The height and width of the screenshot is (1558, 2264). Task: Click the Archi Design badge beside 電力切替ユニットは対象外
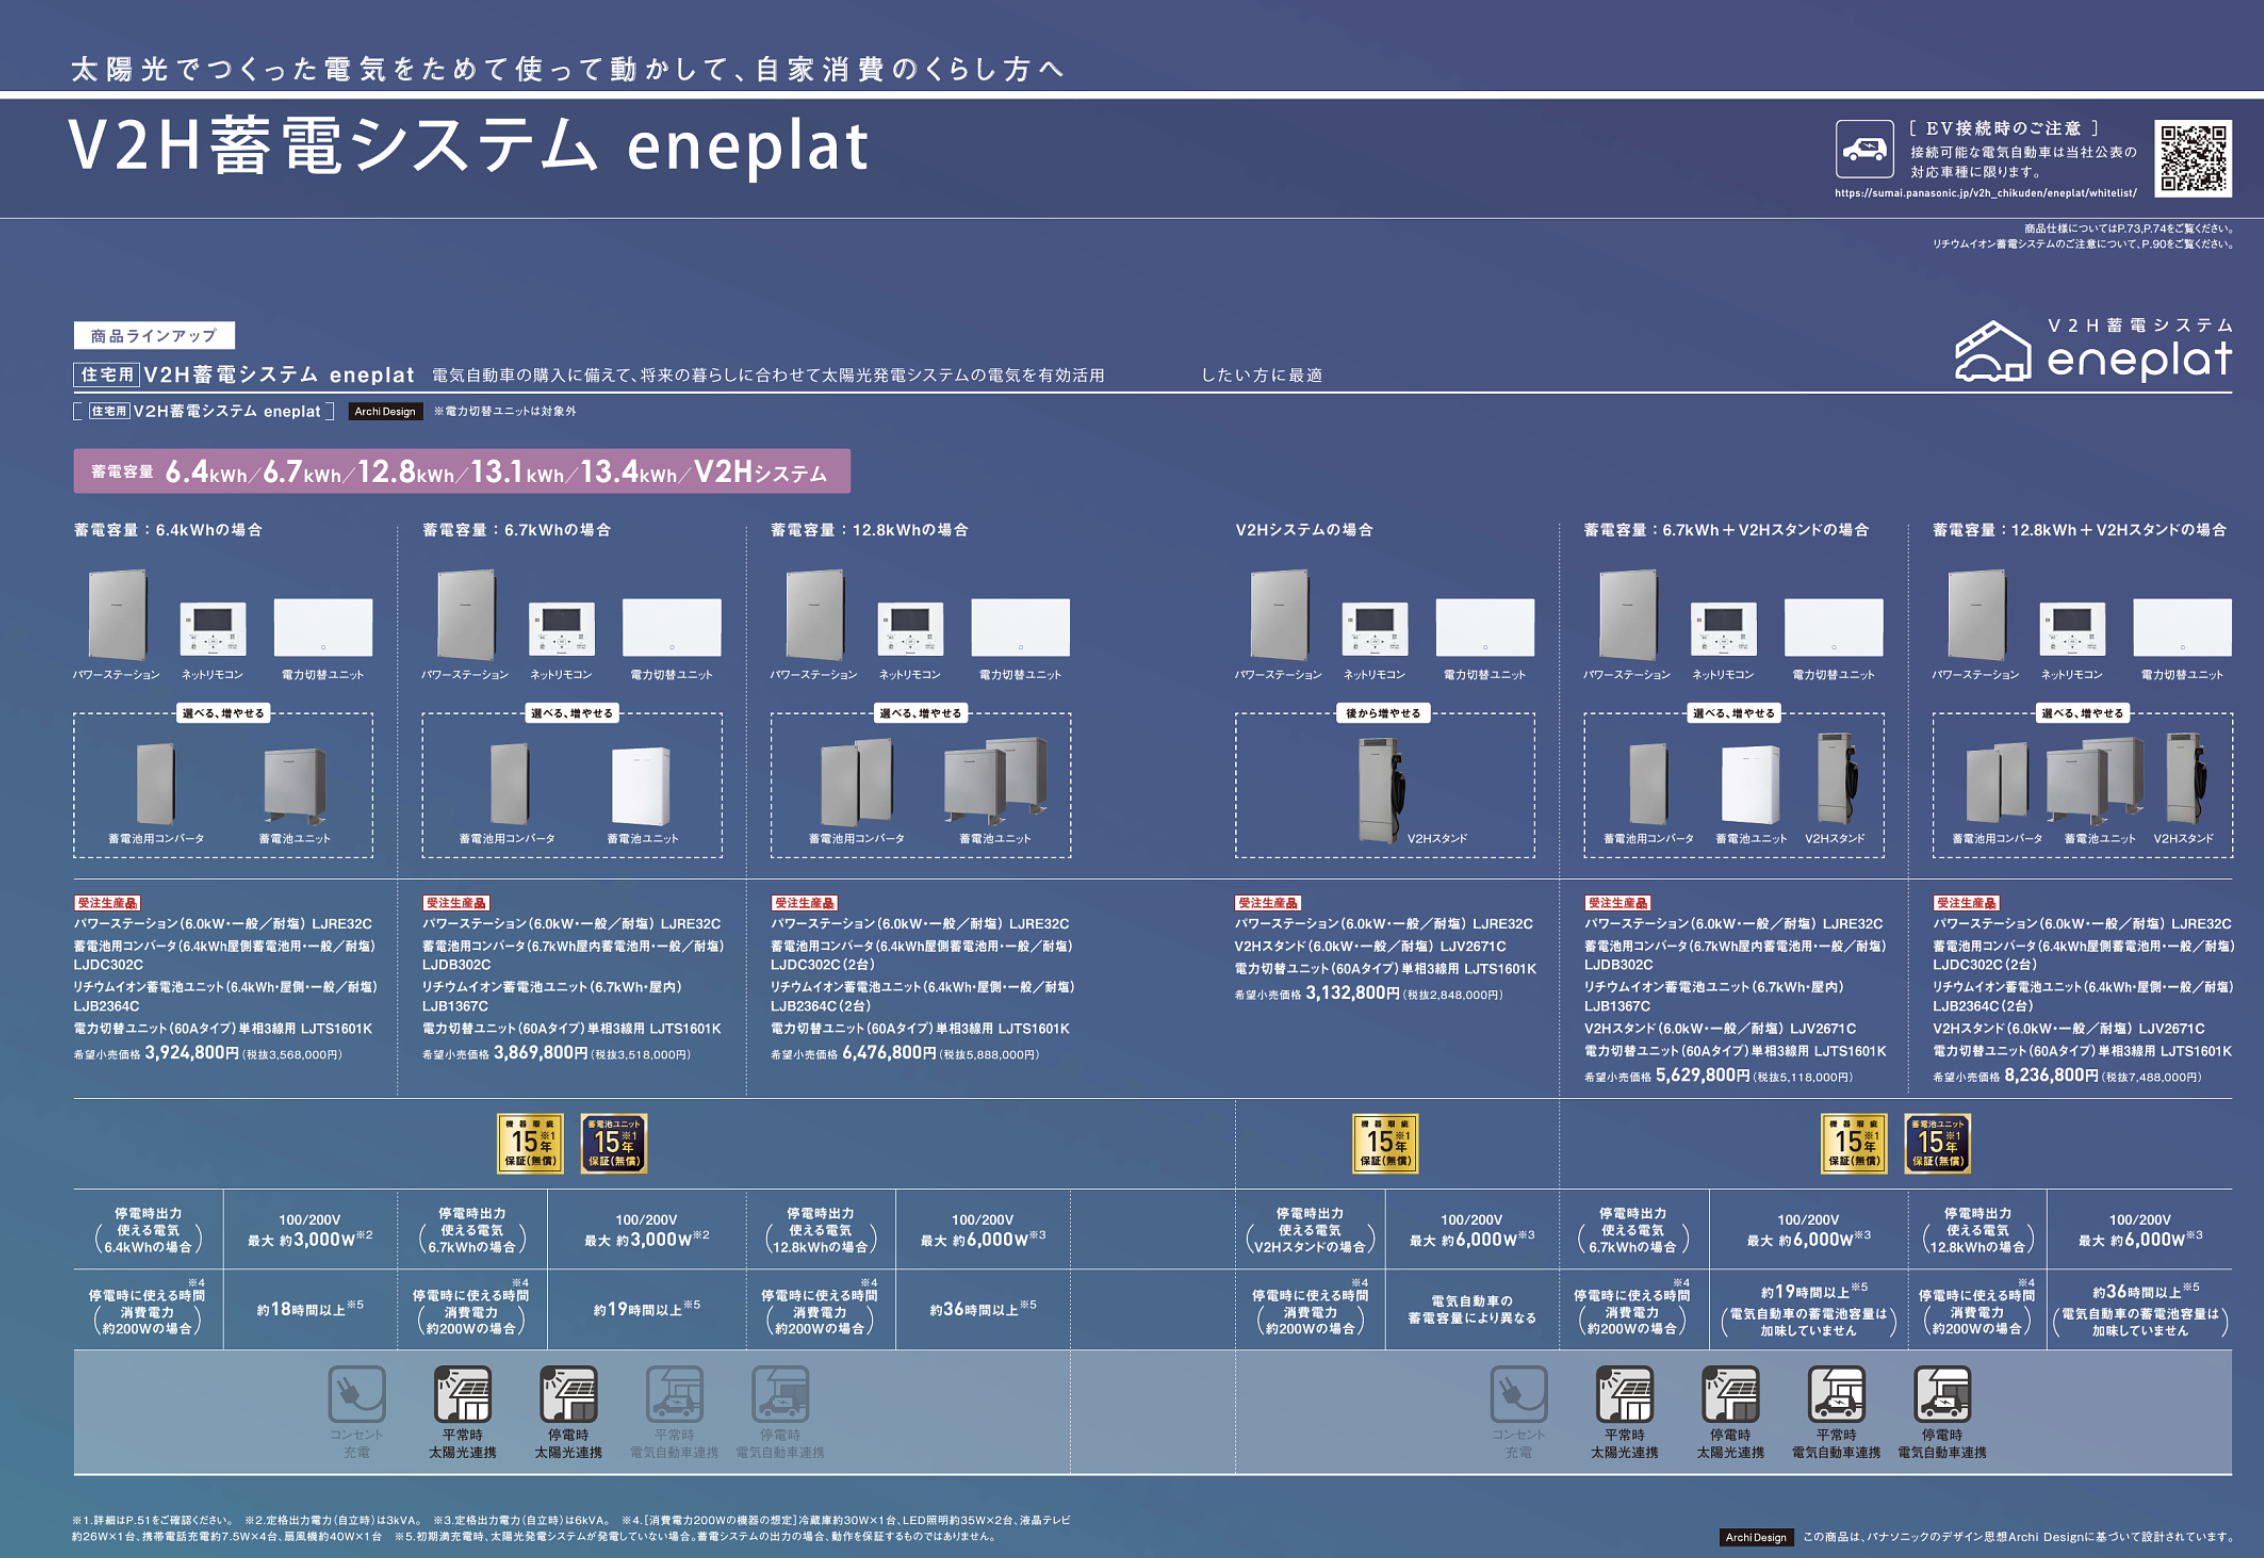point(385,411)
